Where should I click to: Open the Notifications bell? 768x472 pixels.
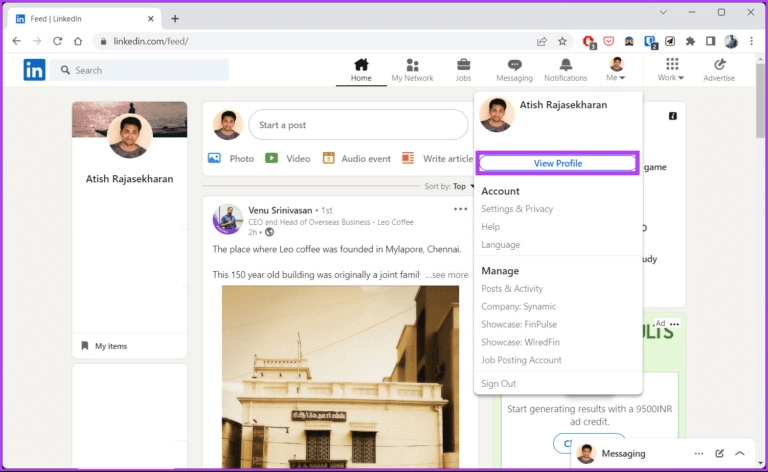point(565,70)
